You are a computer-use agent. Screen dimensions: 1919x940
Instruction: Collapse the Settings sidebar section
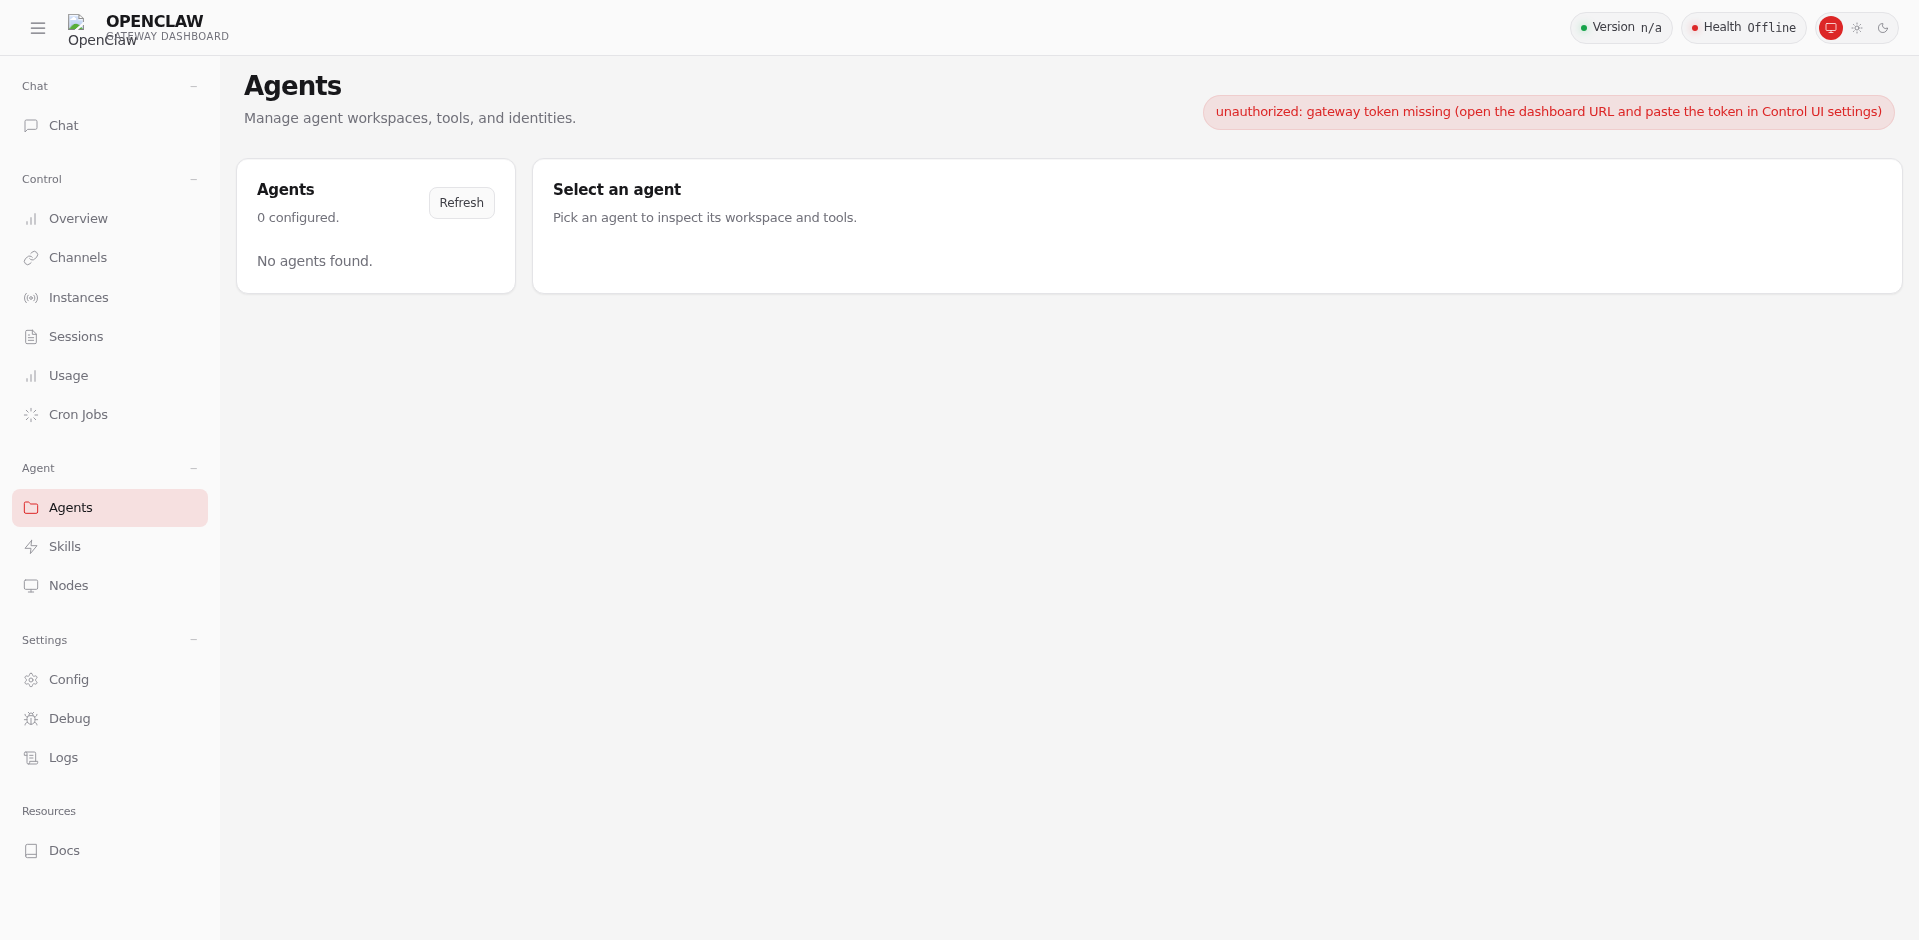(x=193, y=640)
